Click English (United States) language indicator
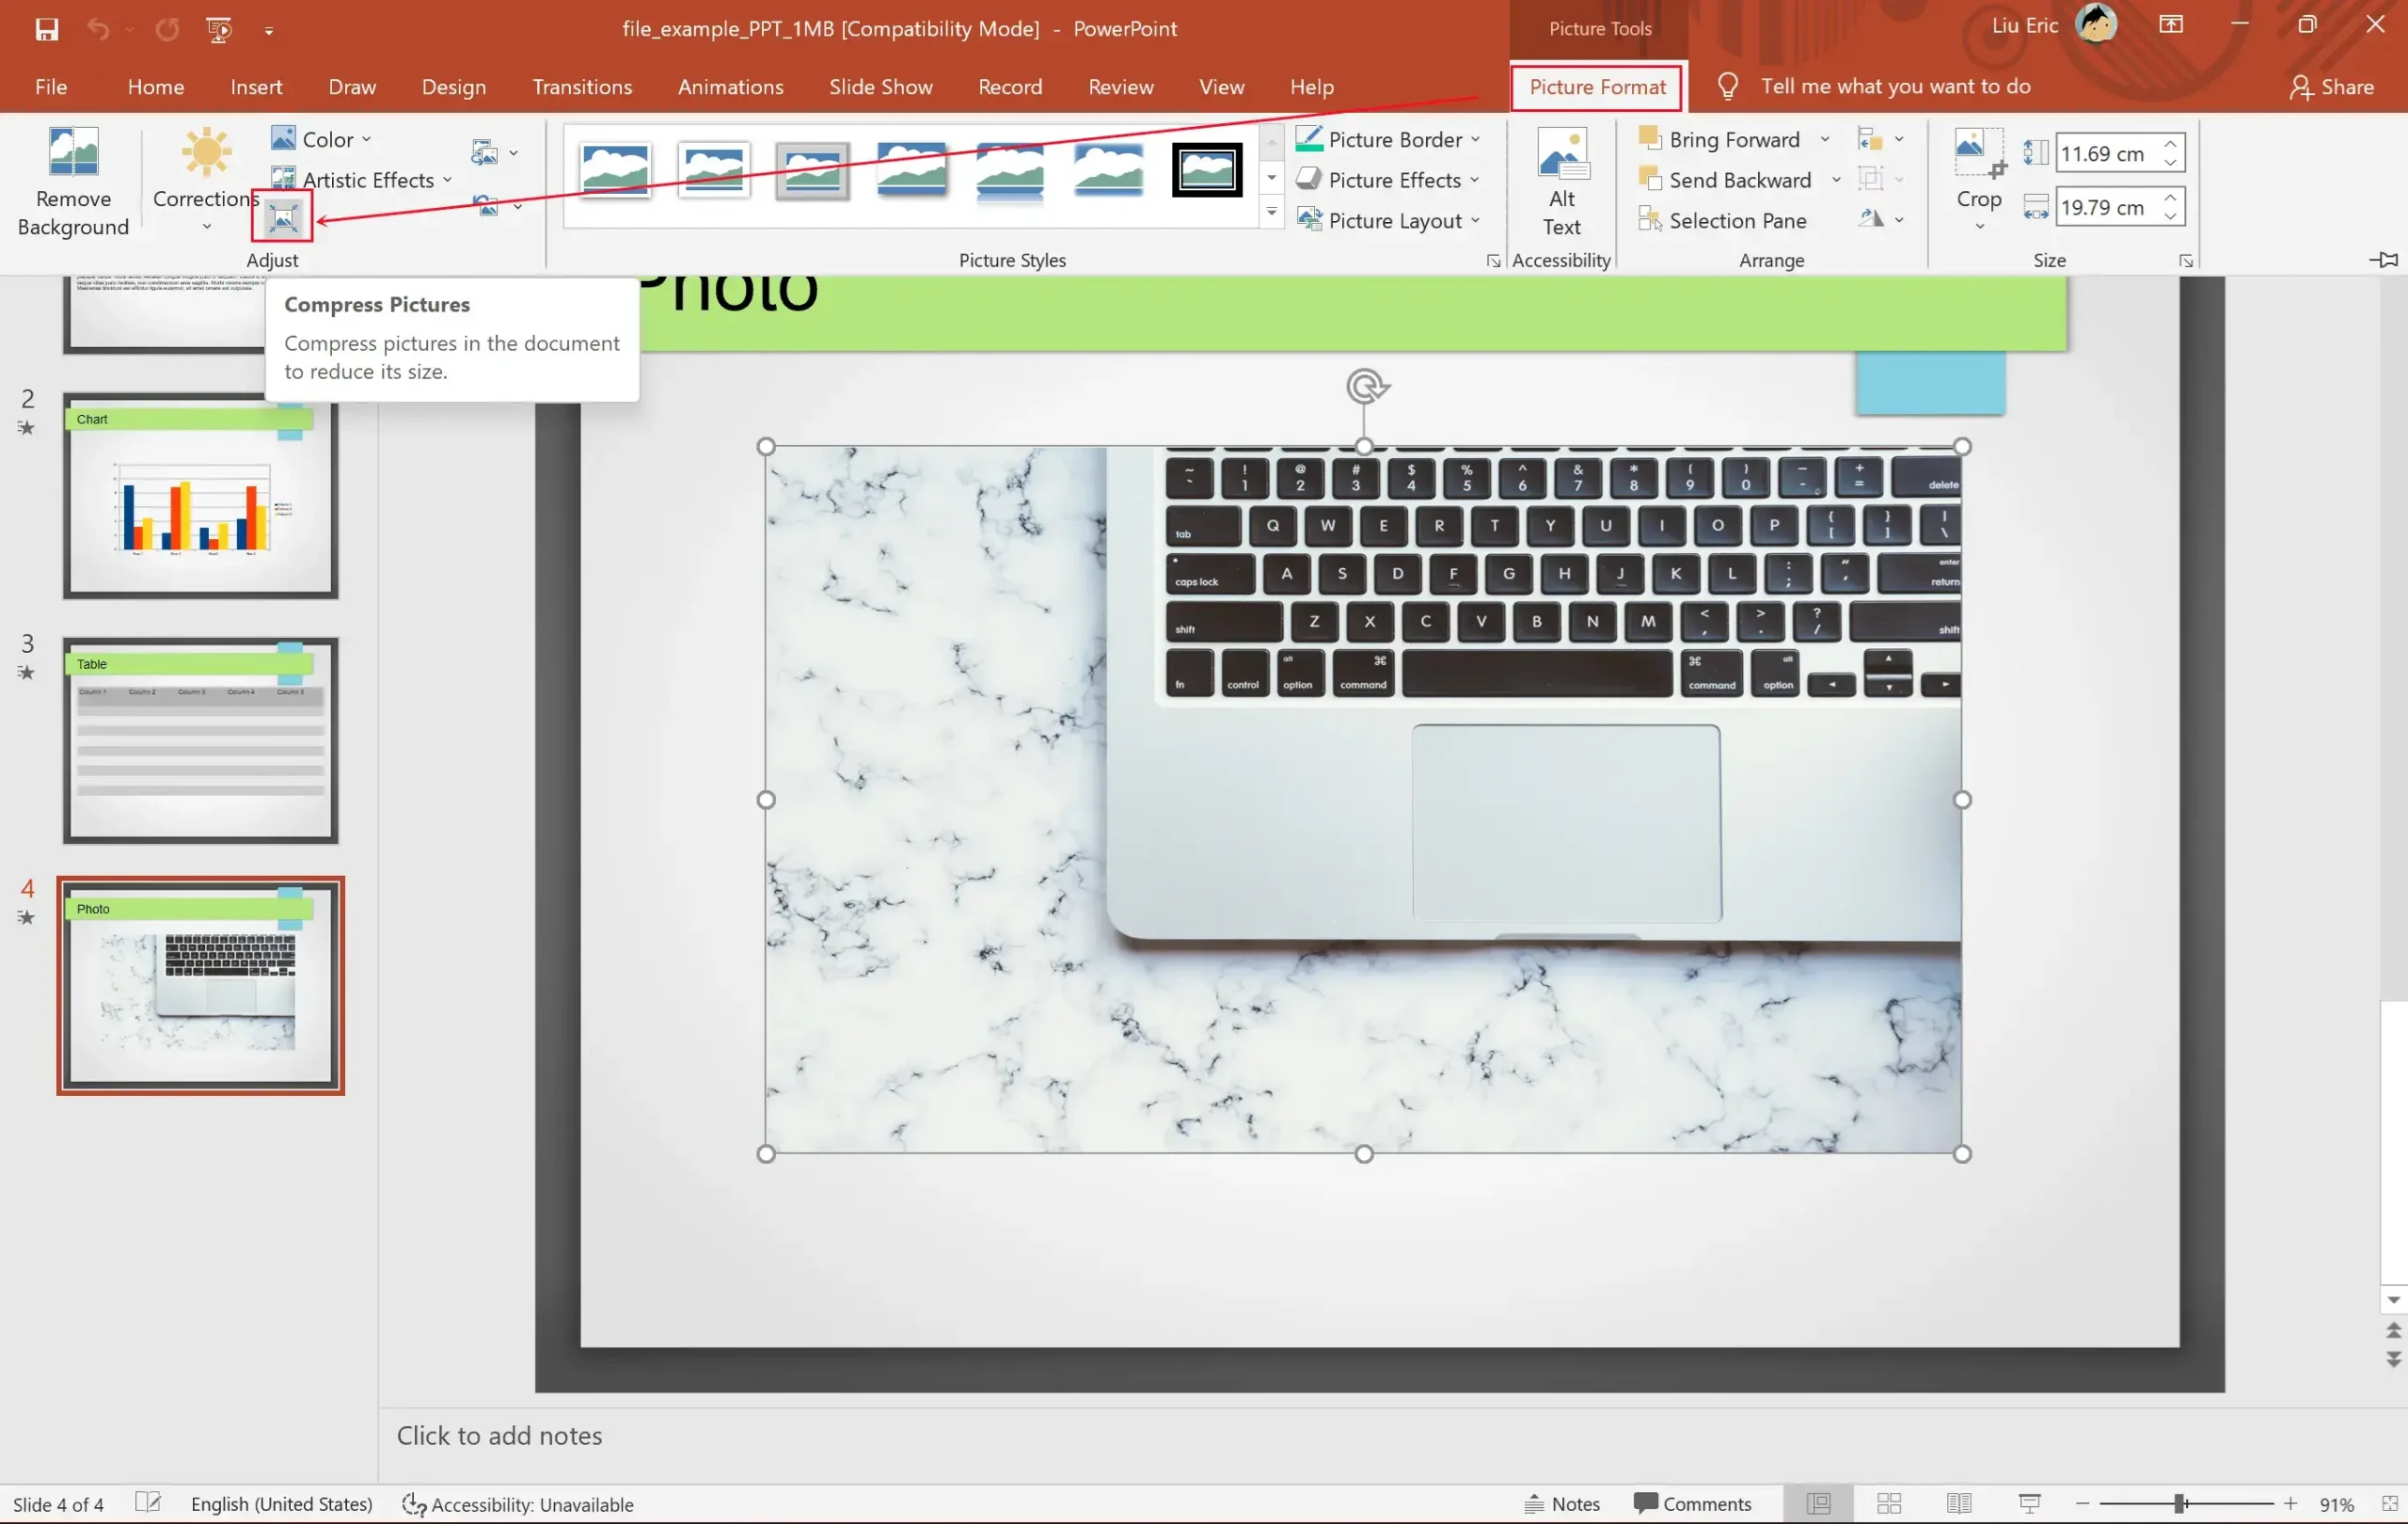The width and height of the screenshot is (2408, 1524). pos(281,1503)
